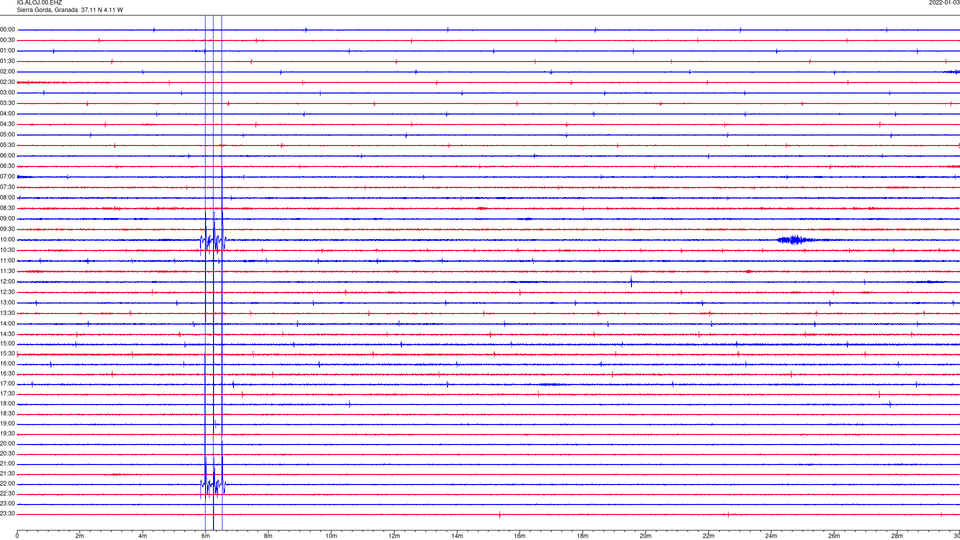Screen dimensions: 960x540
Task: Select the 14:30 time label
Action: [8, 334]
